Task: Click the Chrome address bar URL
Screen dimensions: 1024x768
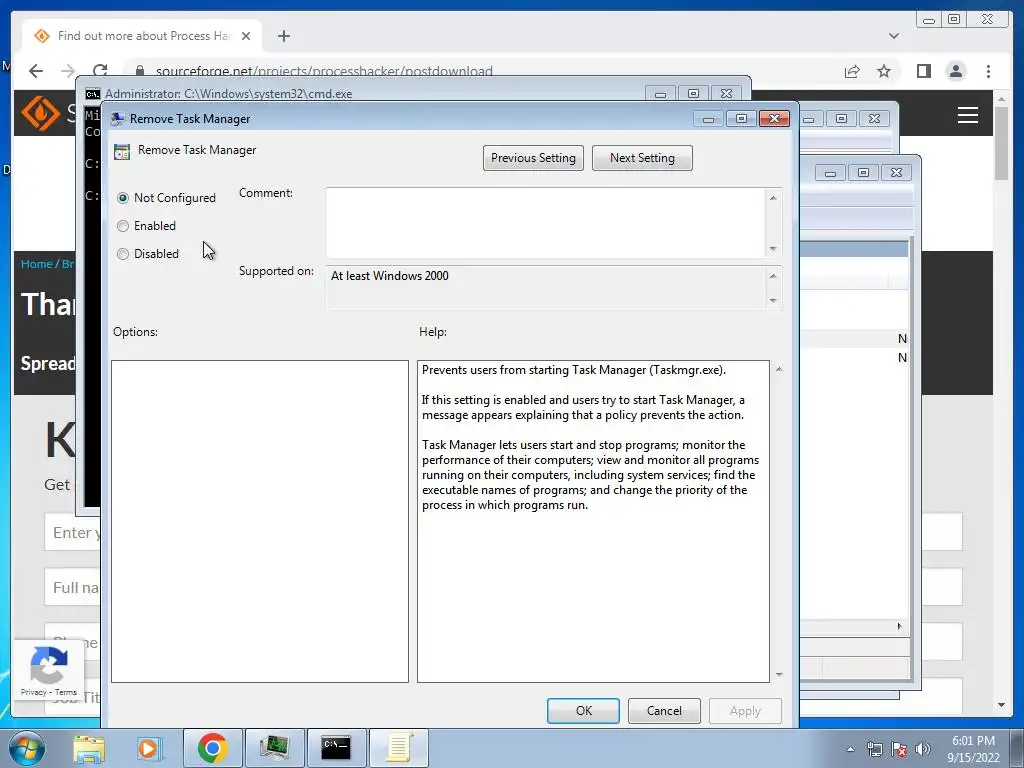Action: tap(324, 71)
